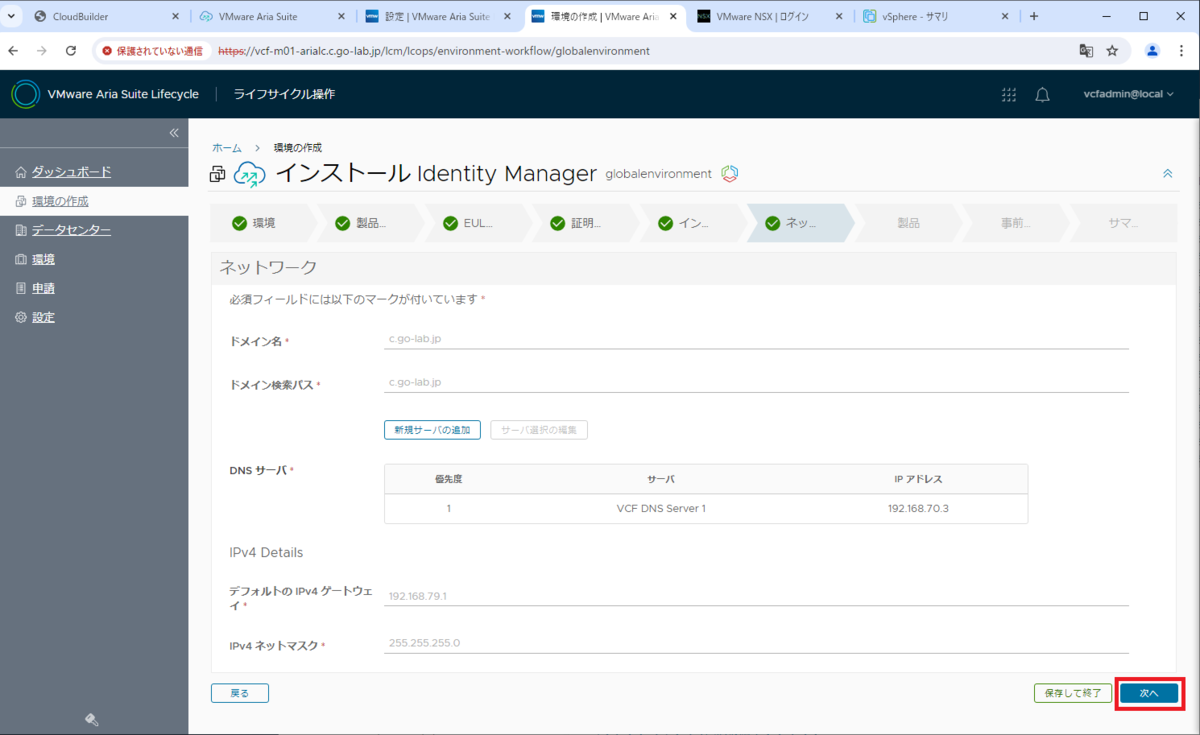
Task: Click the 設定 gear icon in sidebar
Action: tap(21, 317)
